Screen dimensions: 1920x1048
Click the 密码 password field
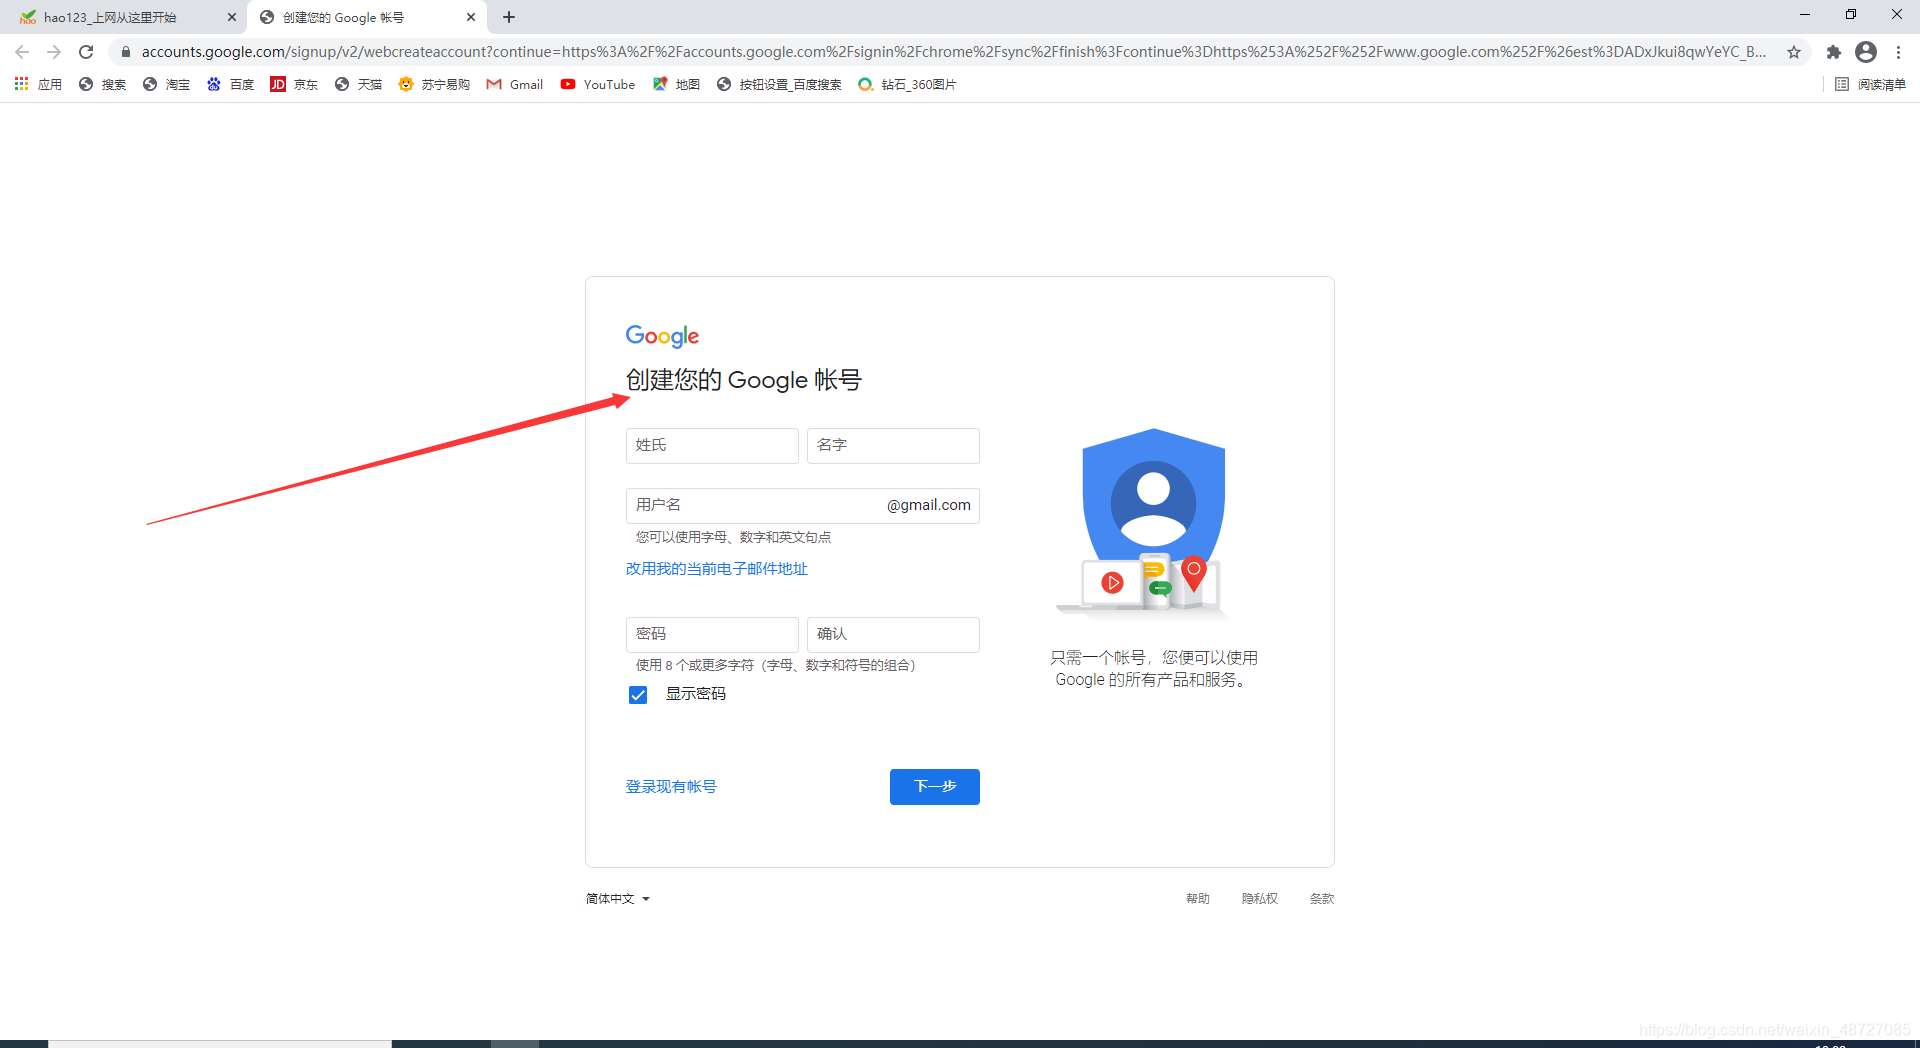tap(712, 635)
